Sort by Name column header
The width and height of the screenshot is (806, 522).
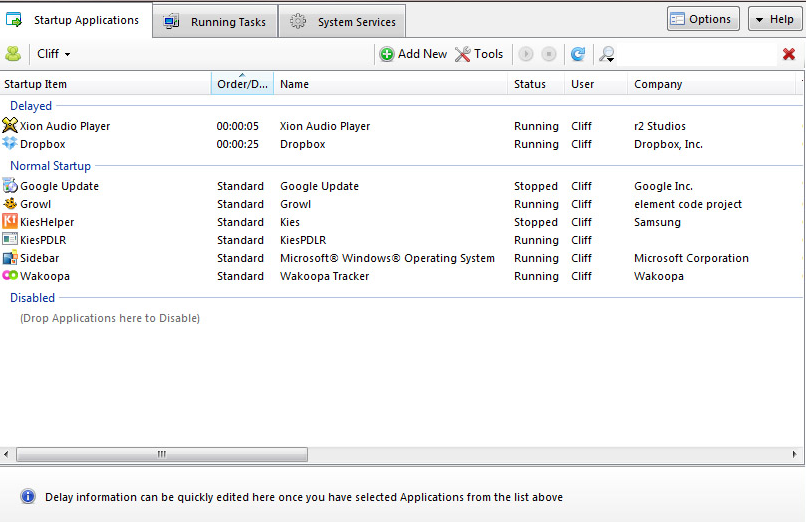pos(391,84)
